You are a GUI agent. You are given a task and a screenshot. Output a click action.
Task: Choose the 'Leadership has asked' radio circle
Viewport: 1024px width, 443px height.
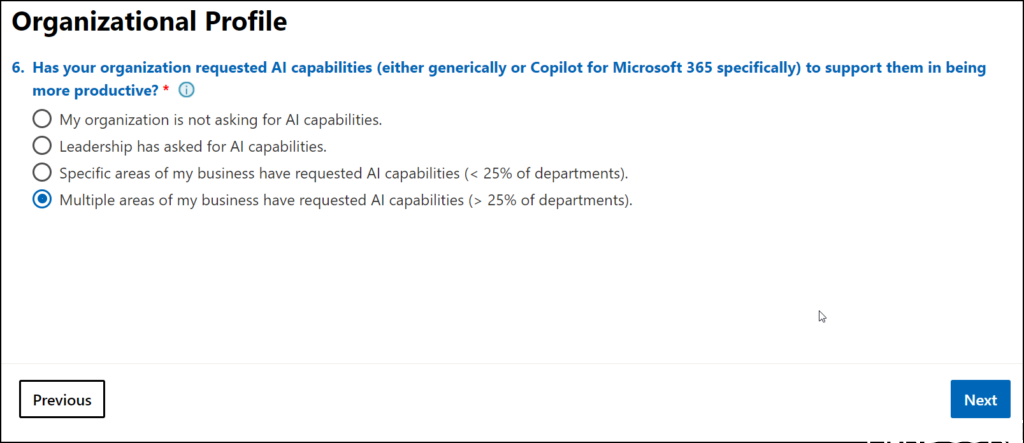[42, 146]
